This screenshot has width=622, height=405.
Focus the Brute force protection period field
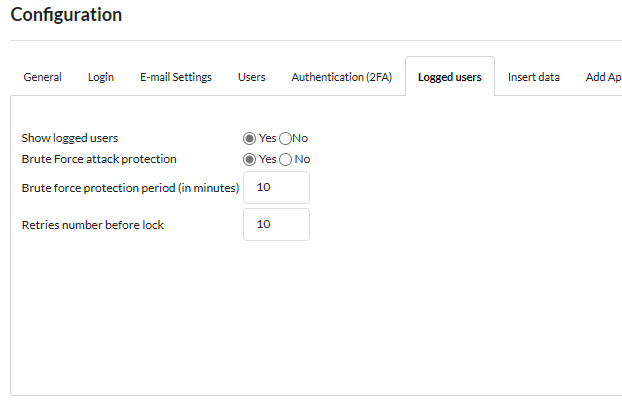pos(276,187)
